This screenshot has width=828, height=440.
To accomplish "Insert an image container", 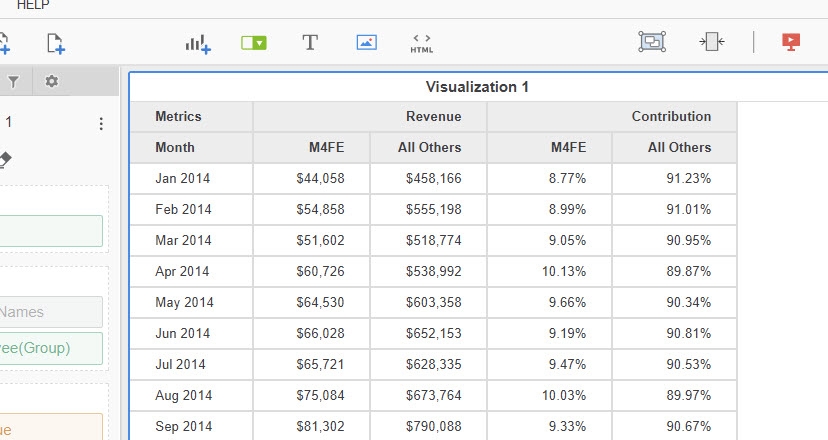I will click(366, 43).
